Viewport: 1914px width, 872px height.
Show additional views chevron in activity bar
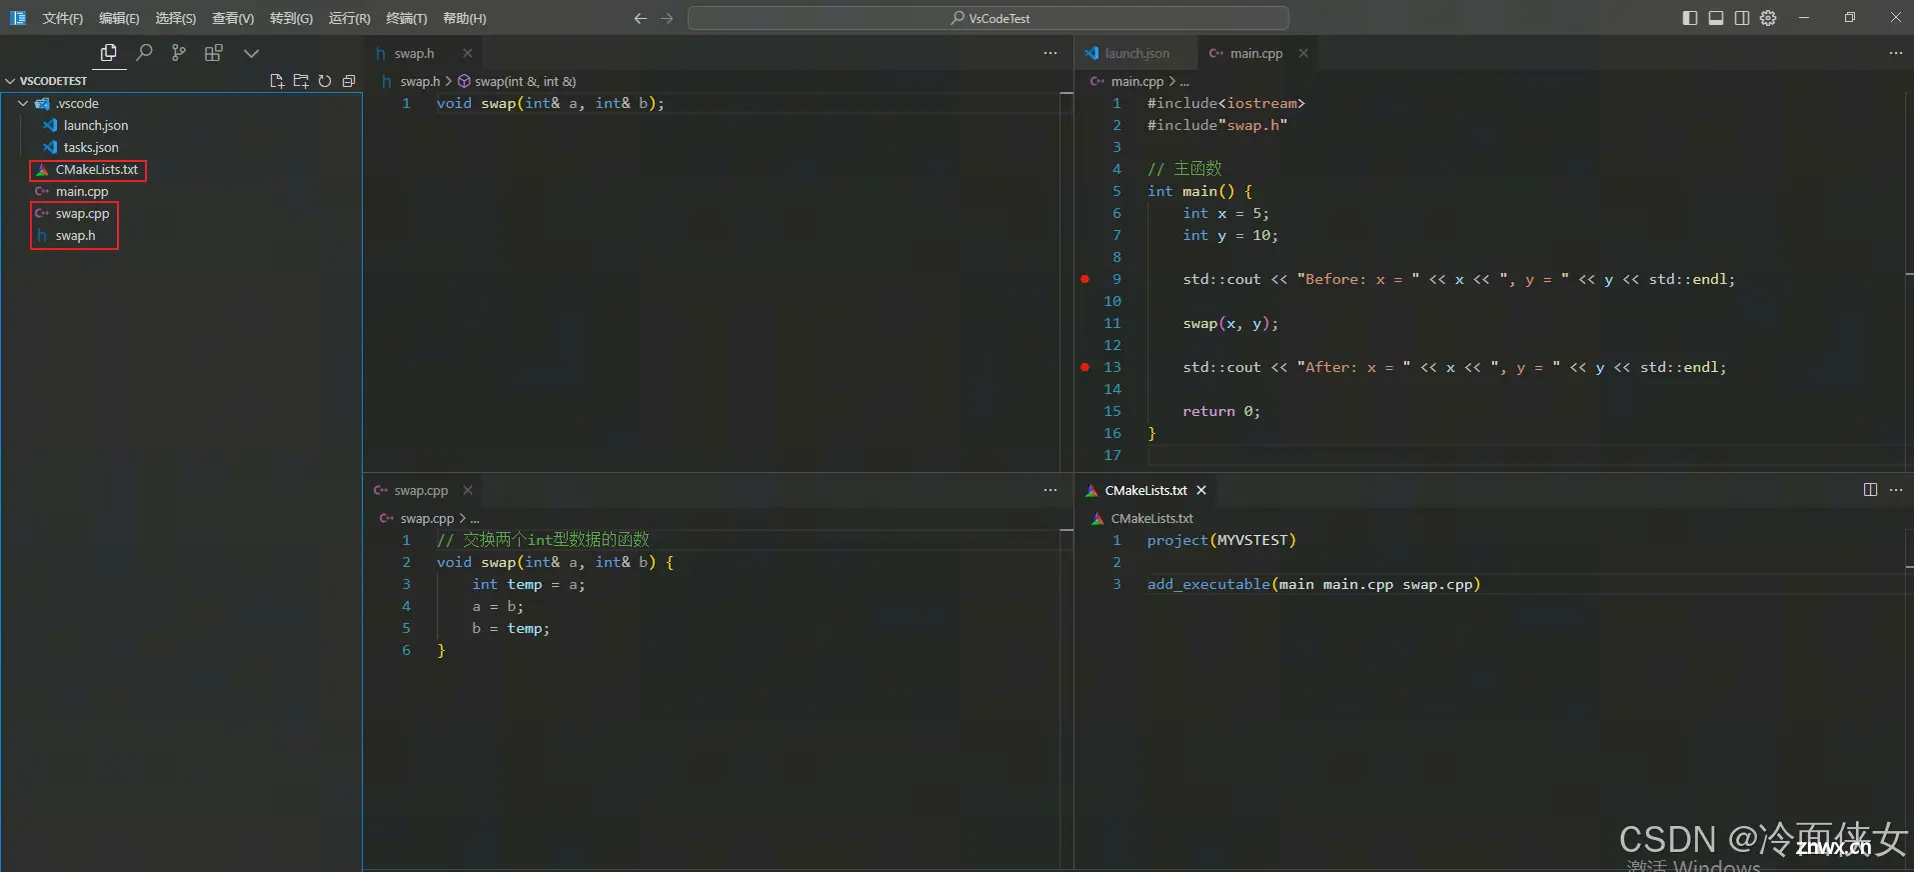click(251, 53)
